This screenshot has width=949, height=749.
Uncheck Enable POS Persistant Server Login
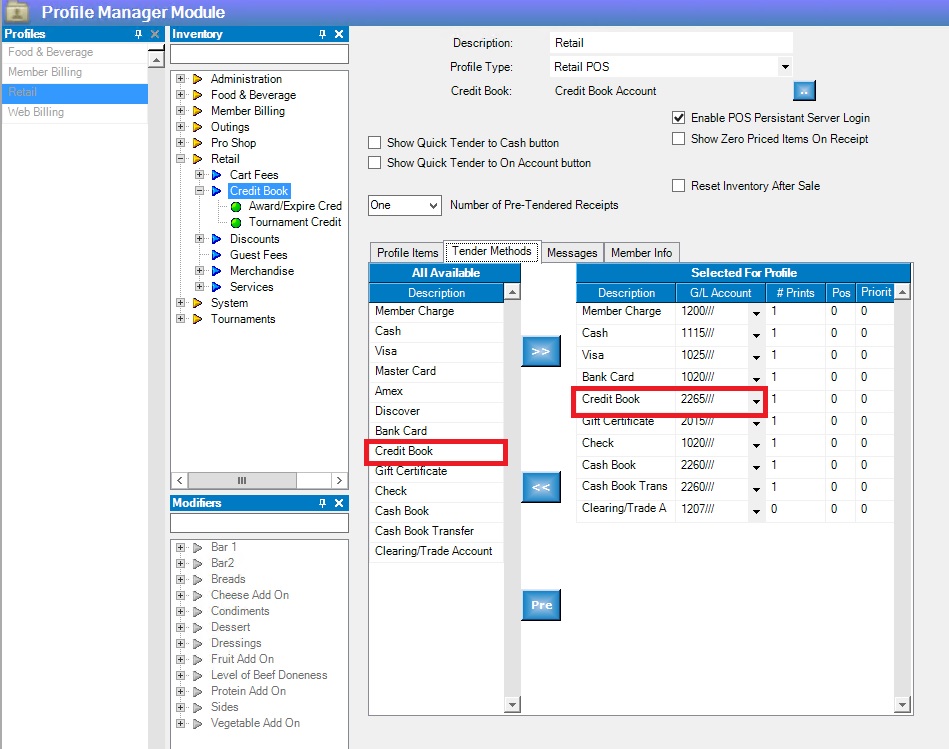click(679, 118)
